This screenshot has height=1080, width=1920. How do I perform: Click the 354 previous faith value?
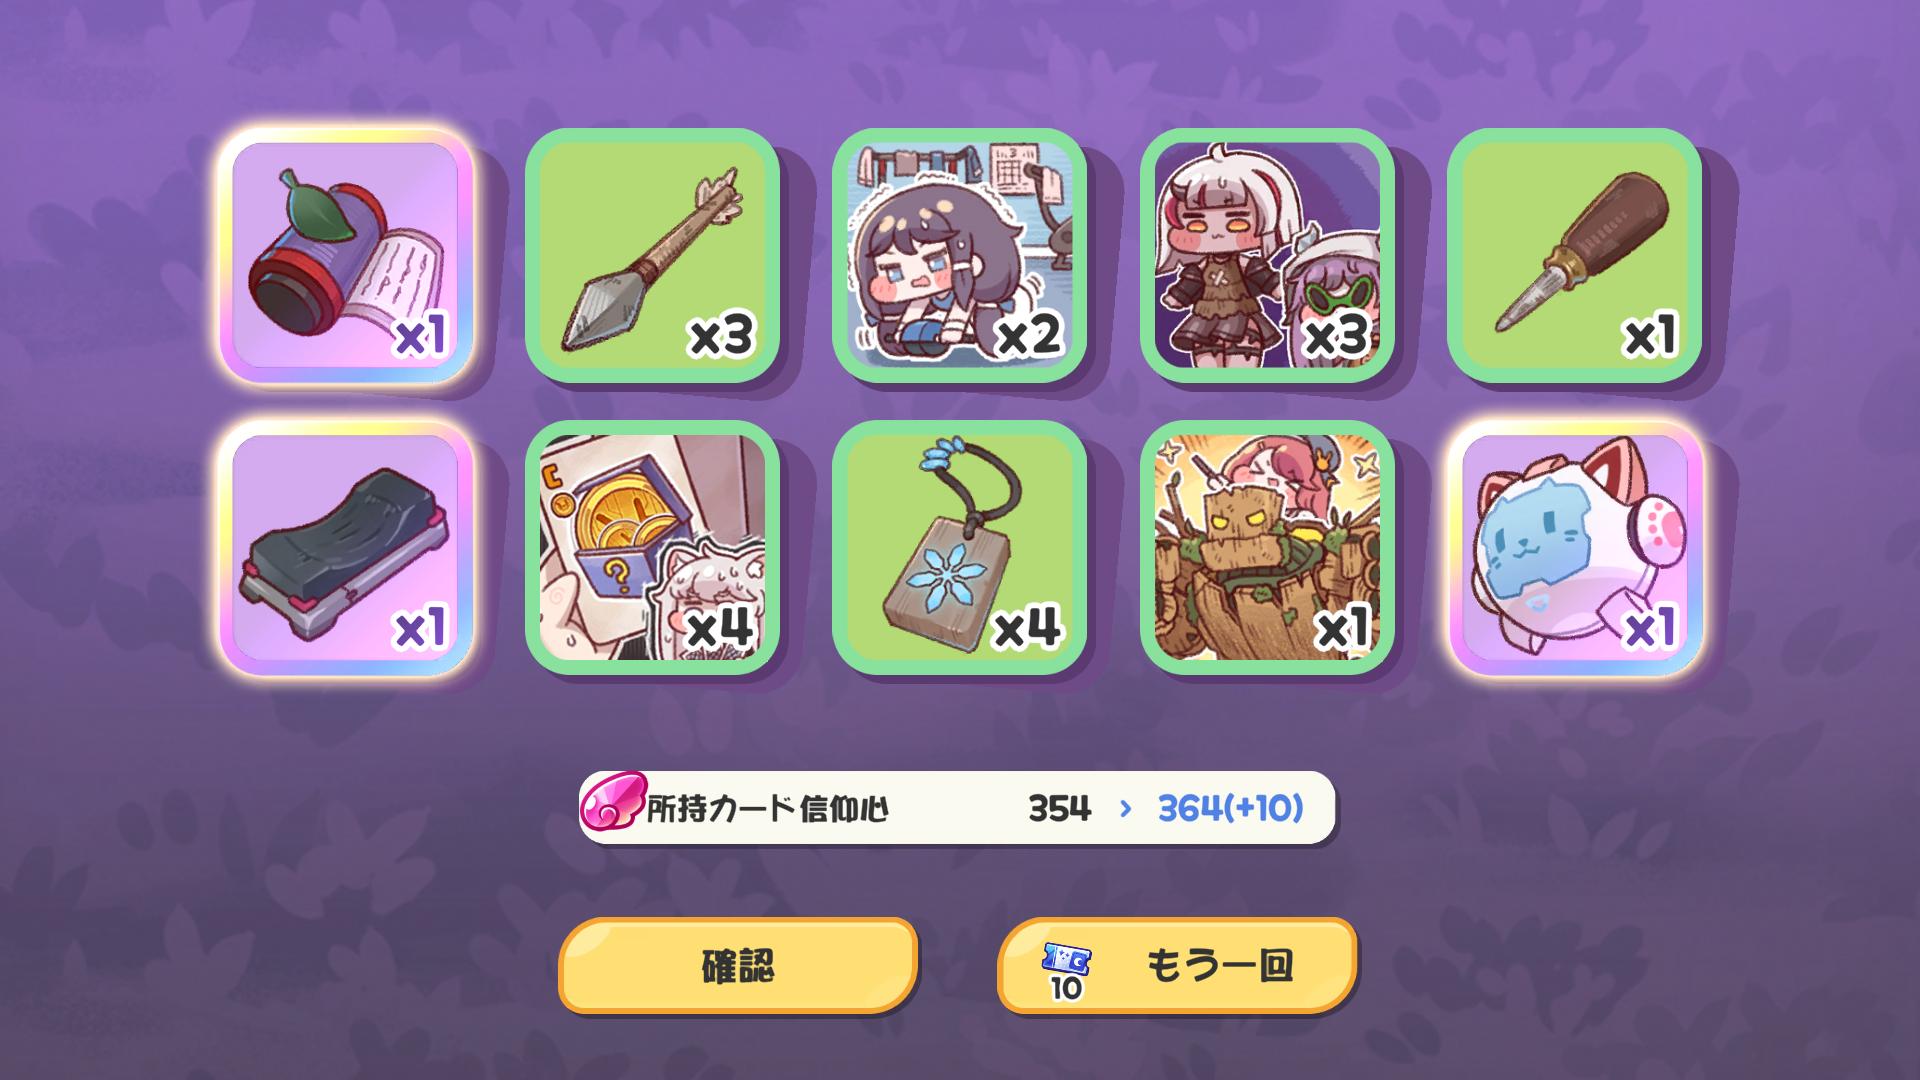1060,808
